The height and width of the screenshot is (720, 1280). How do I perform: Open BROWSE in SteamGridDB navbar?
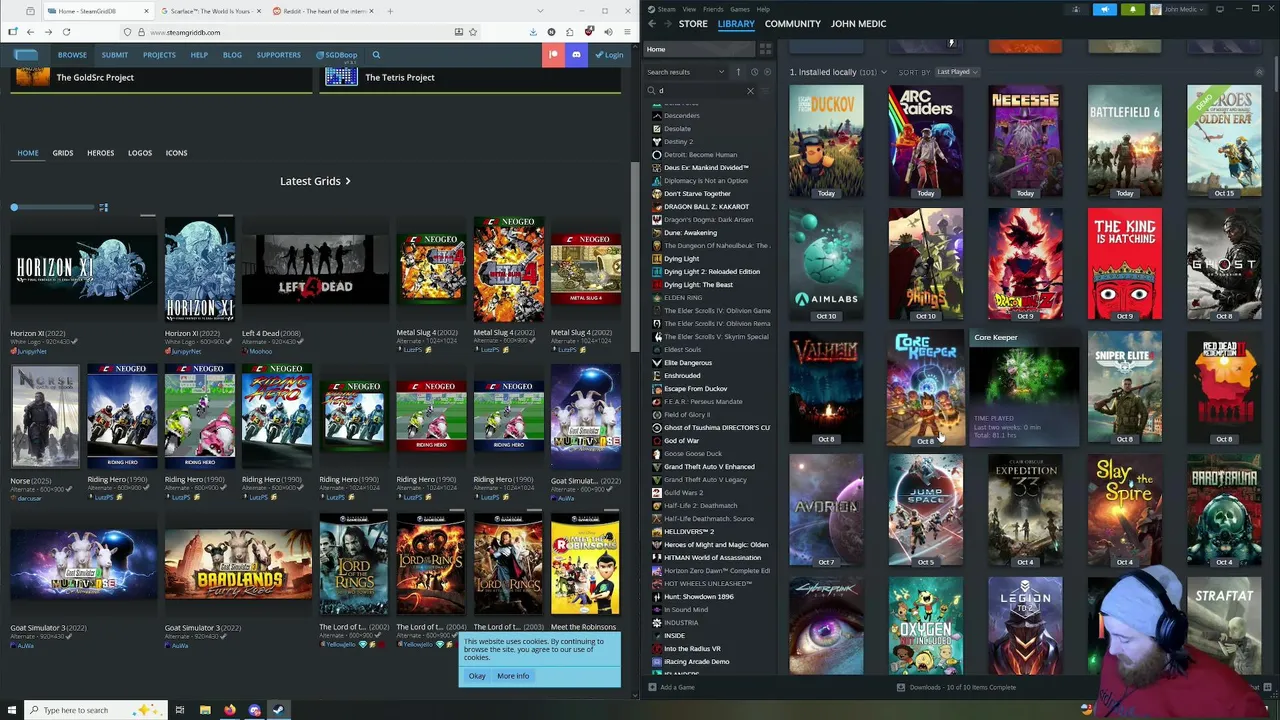coord(72,55)
